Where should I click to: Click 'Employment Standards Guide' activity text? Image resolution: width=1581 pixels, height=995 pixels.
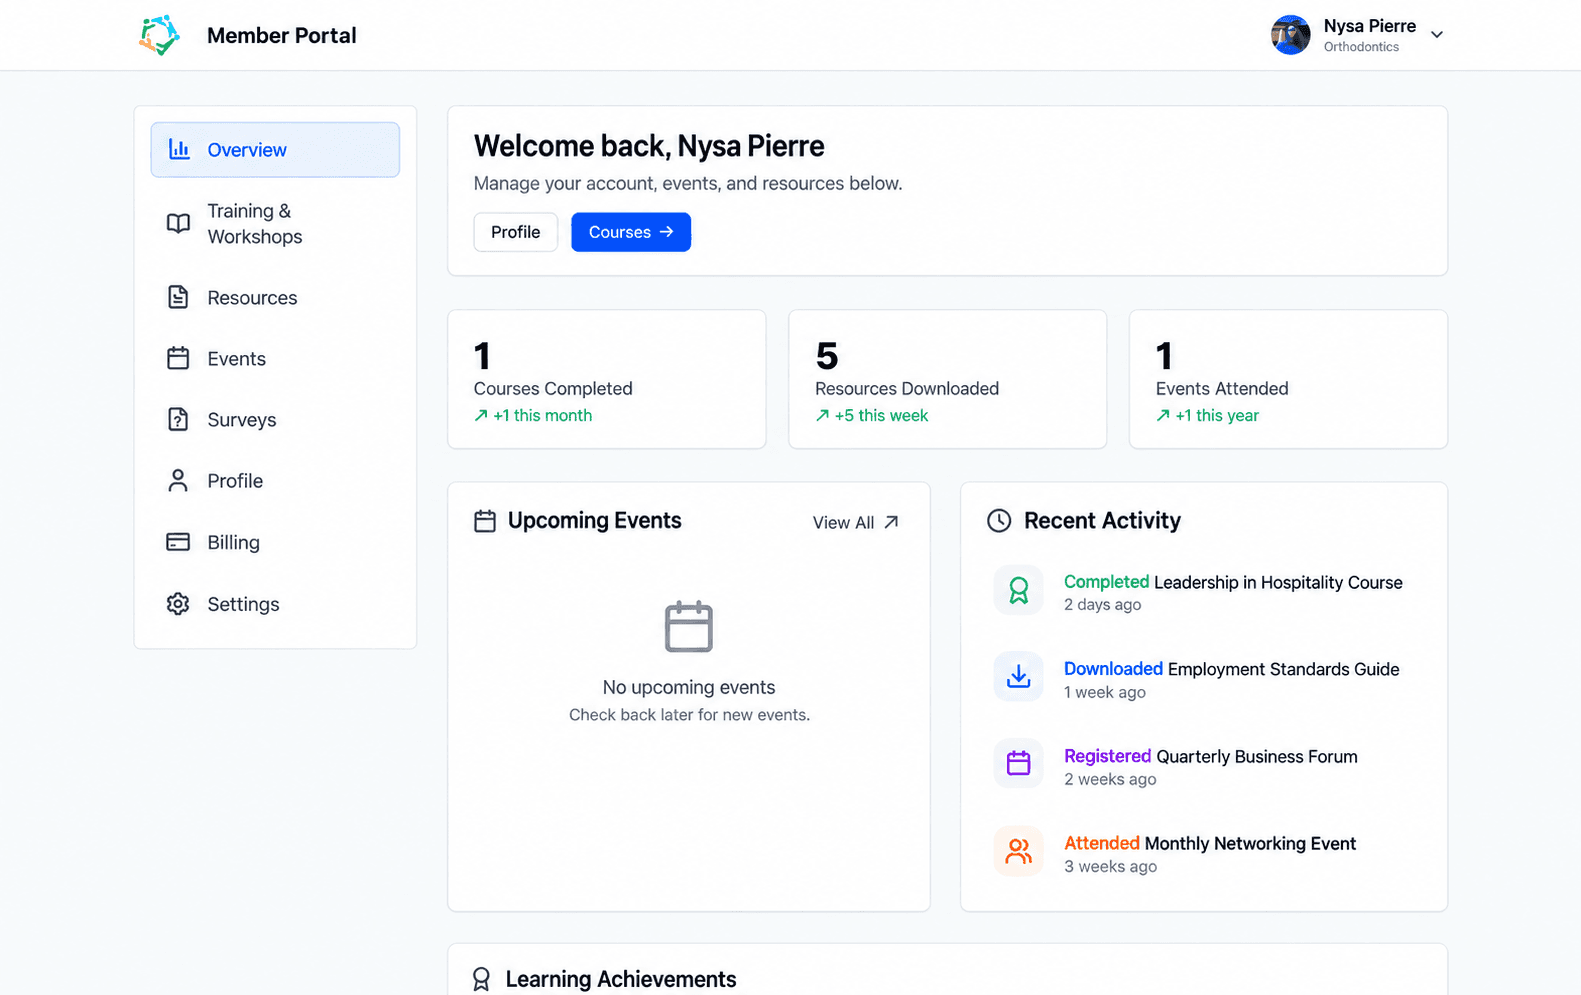[1284, 669]
